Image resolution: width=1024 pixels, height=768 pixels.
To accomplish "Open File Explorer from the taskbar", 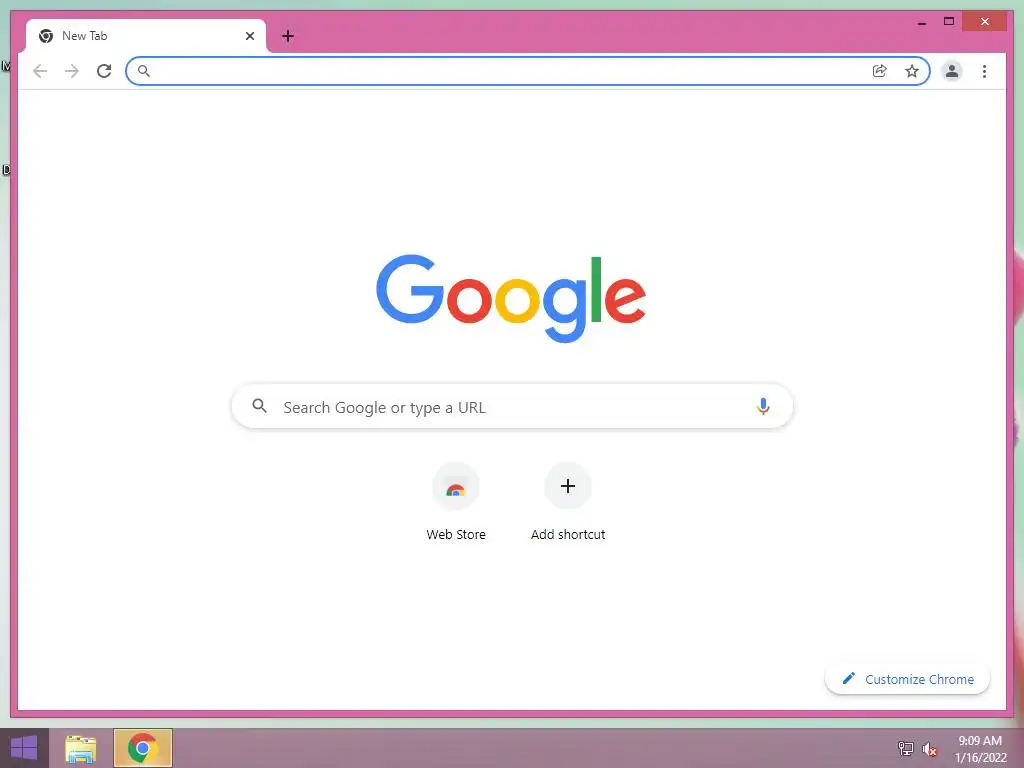I will pos(81,749).
